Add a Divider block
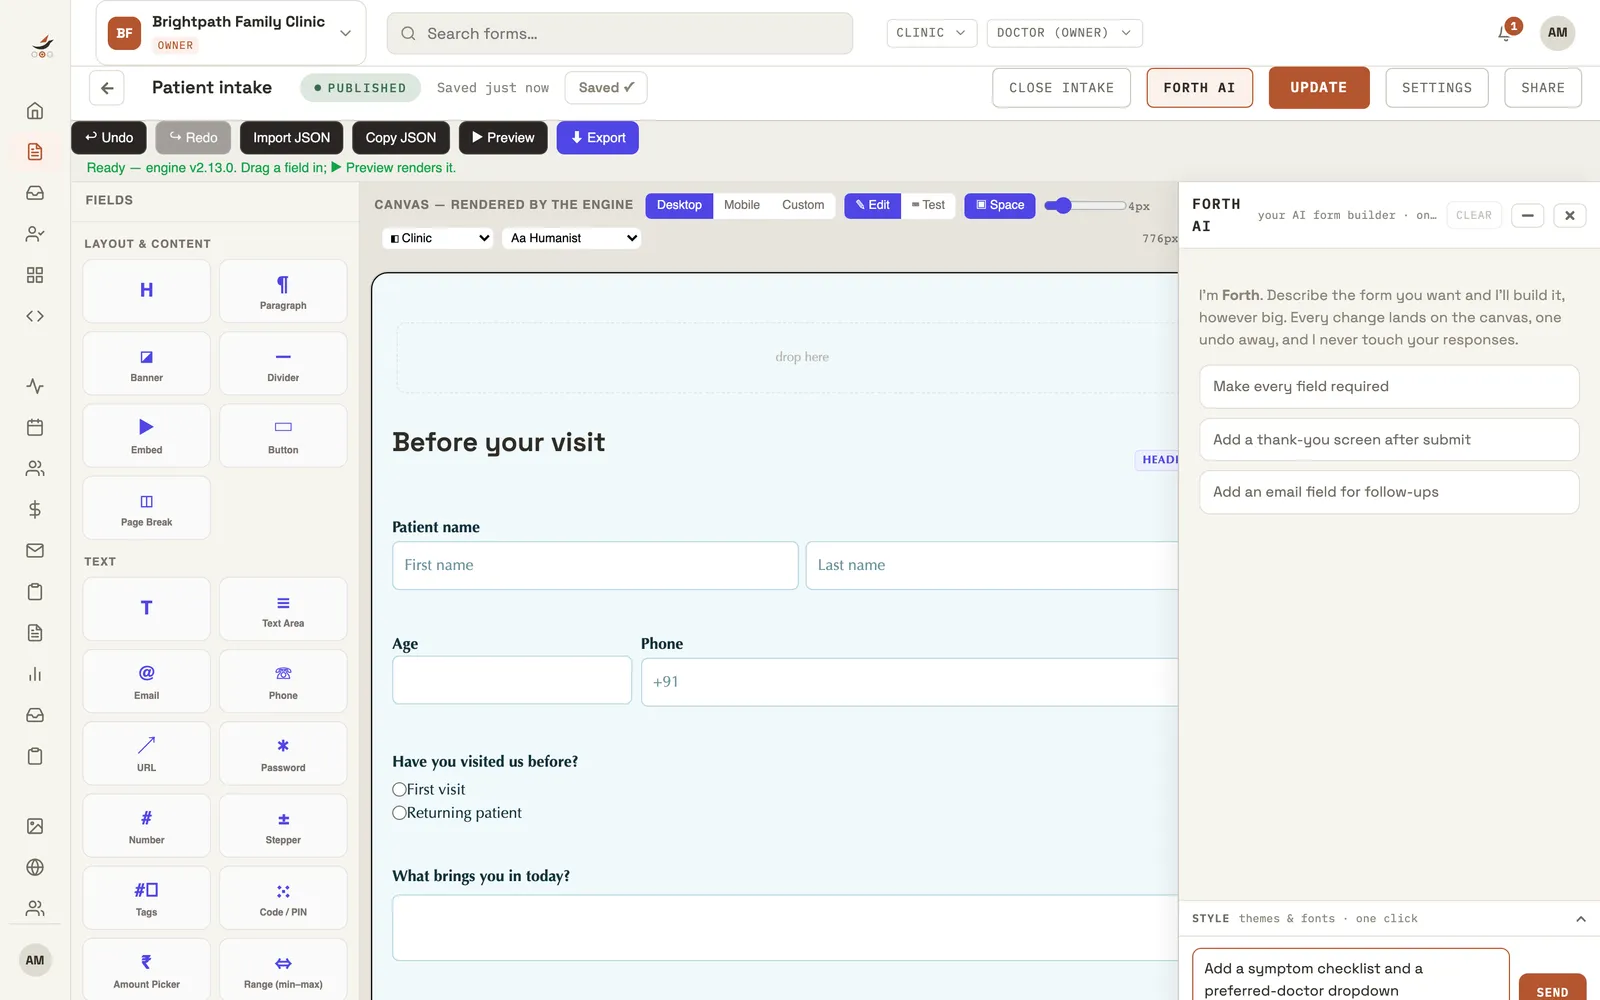1600x1000 pixels. 283,363
